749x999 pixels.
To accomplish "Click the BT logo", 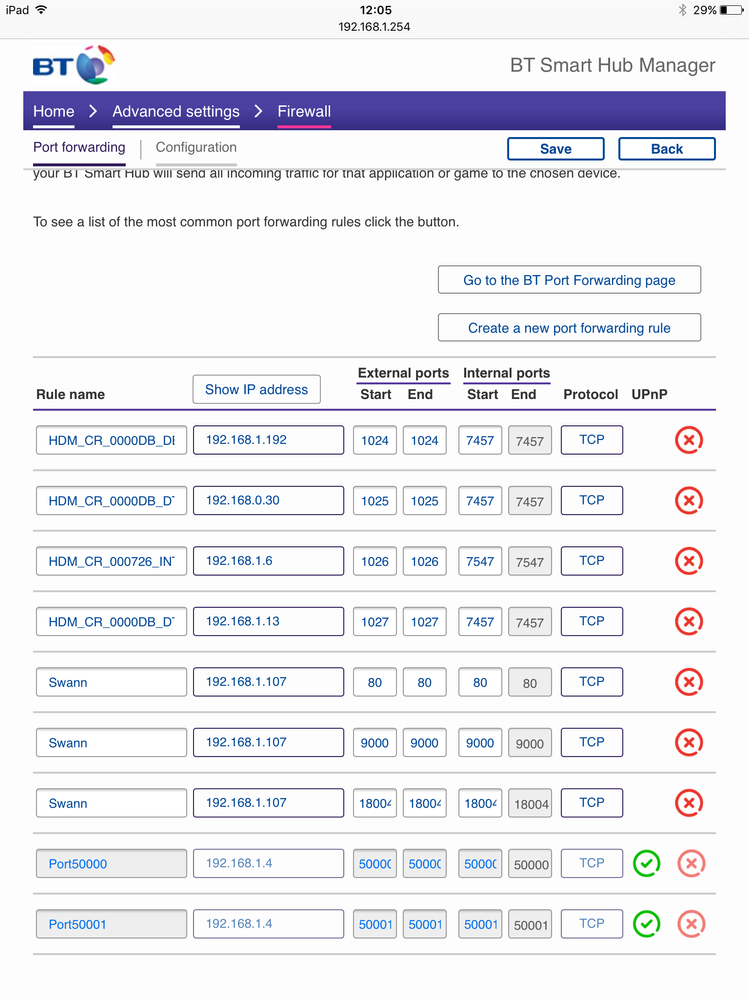I will coord(73,64).
